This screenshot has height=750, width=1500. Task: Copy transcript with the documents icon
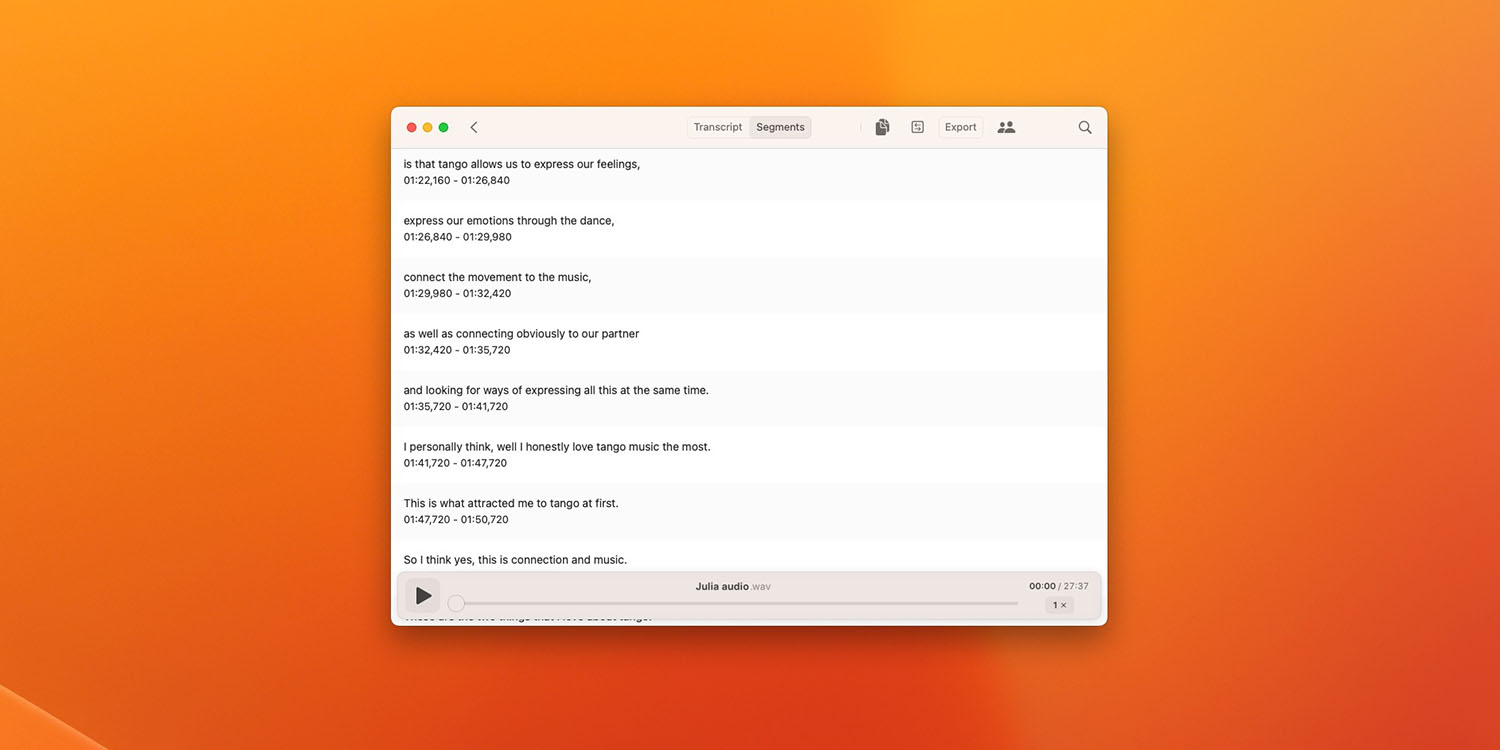click(882, 127)
